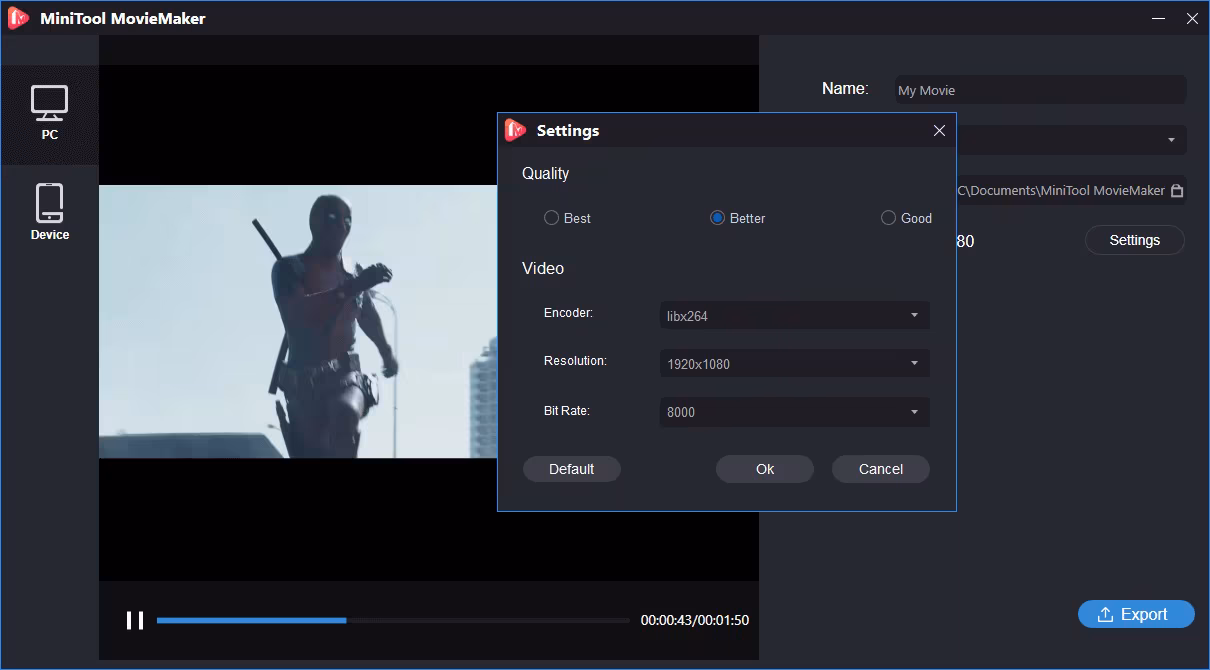Cancel the Settings dialog
This screenshot has height=670, width=1210.
click(x=881, y=469)
